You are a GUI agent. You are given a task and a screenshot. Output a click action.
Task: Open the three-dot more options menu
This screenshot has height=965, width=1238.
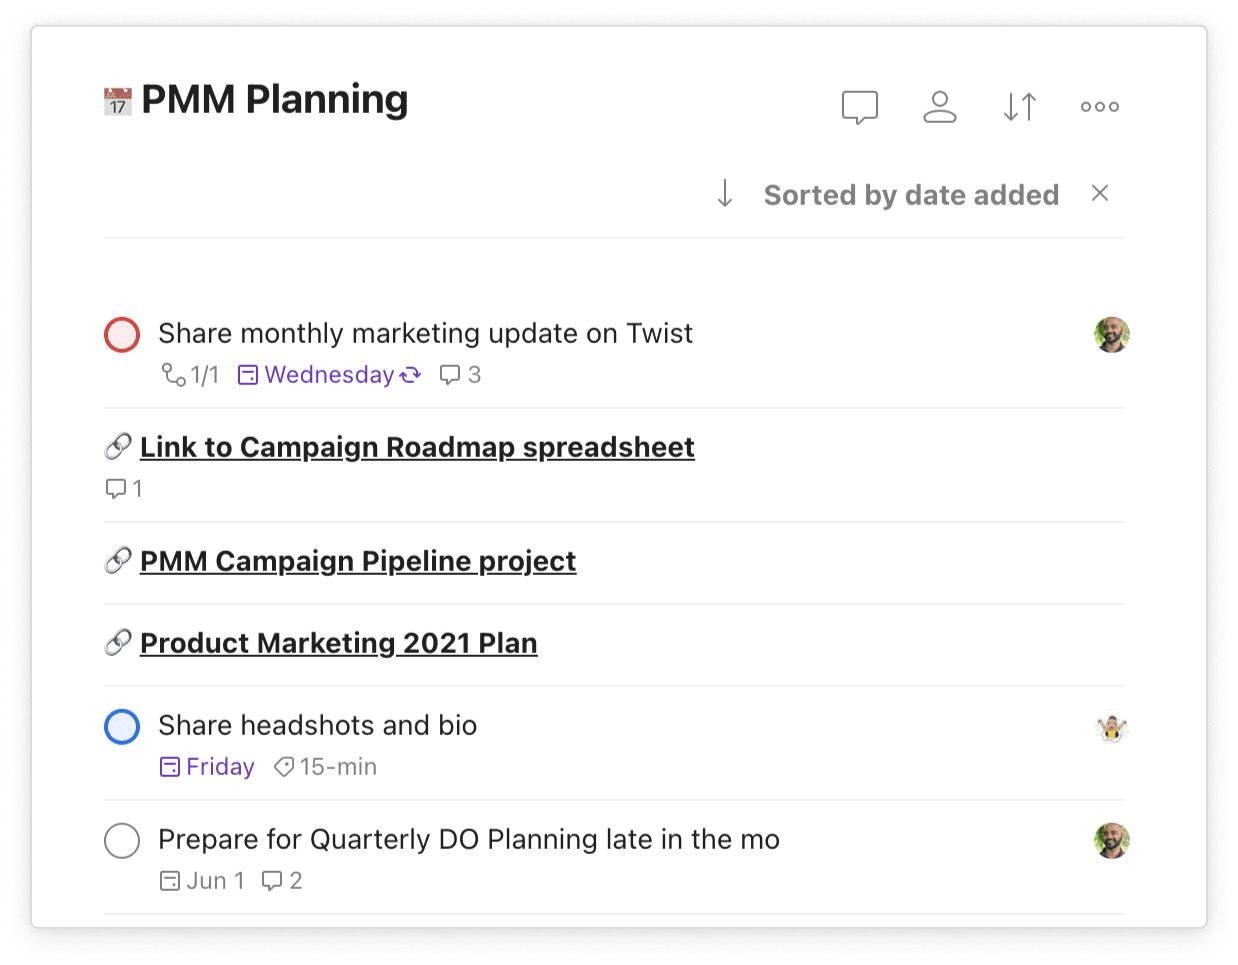point(1099,107)
